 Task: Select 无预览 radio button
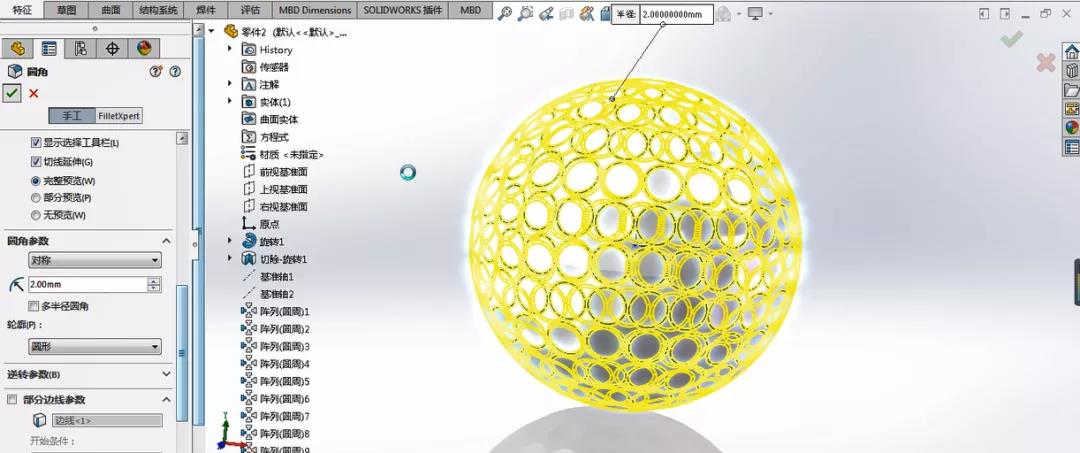(36, 215)
